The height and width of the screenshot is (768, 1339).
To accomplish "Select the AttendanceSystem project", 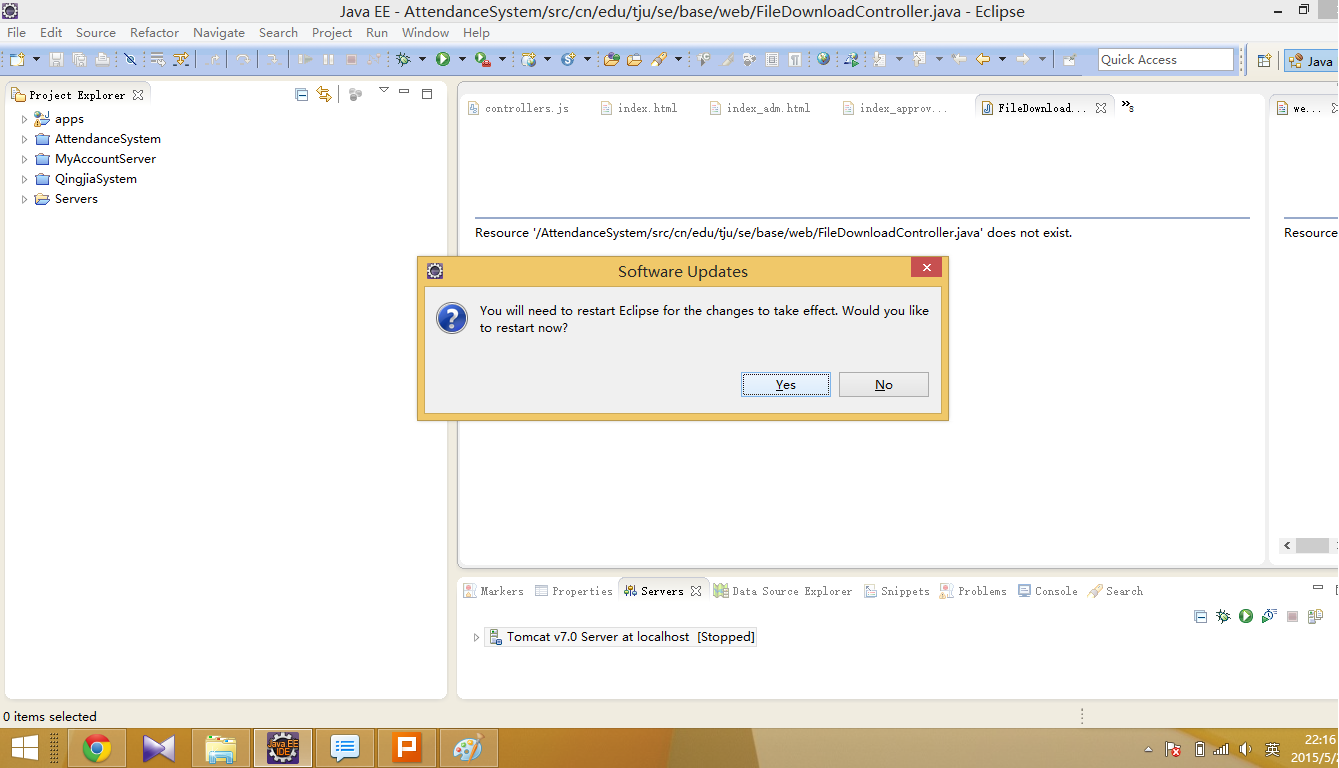I will click(107, 139).
